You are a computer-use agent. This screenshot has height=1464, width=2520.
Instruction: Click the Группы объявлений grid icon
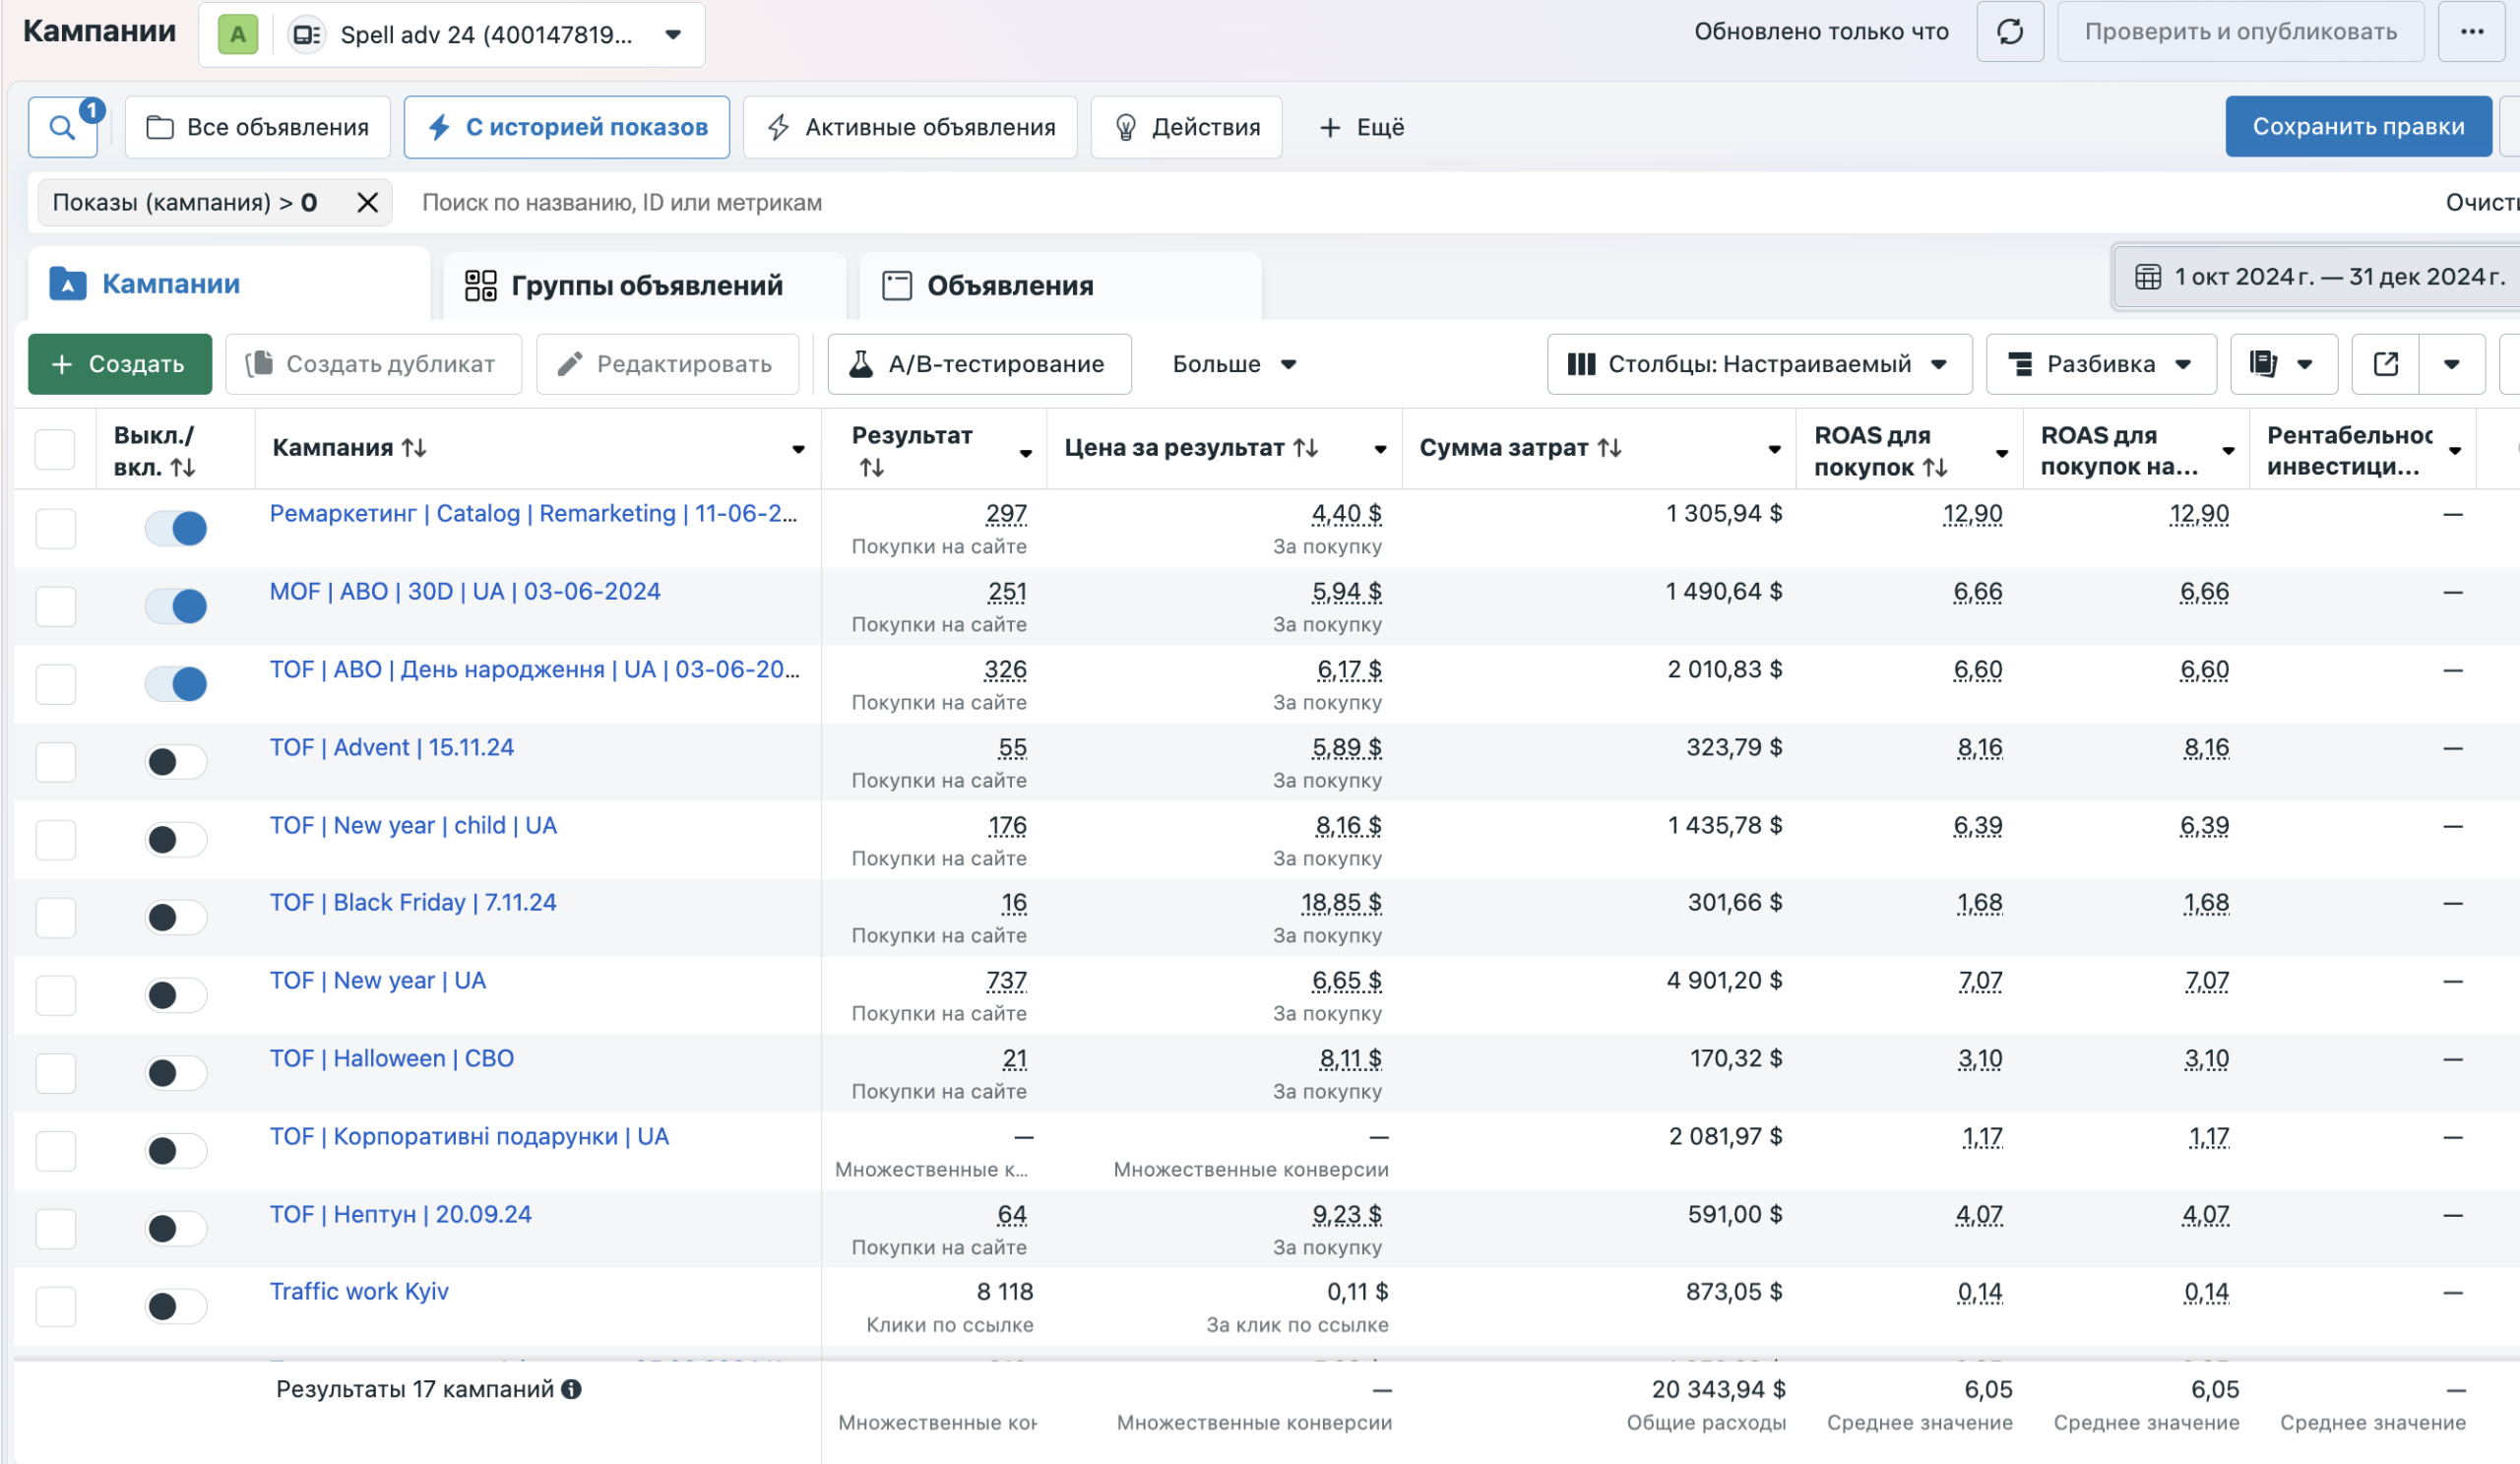point(480,286)
